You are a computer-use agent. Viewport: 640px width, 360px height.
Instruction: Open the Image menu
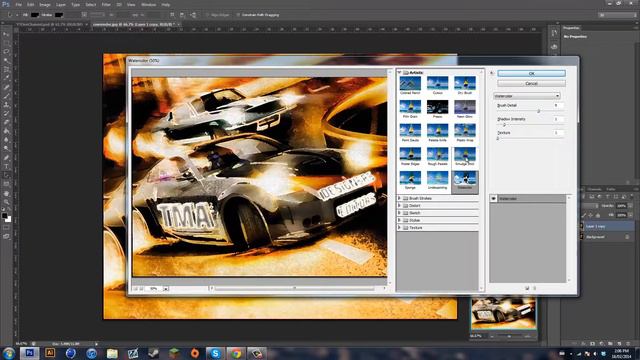[45, 4]
